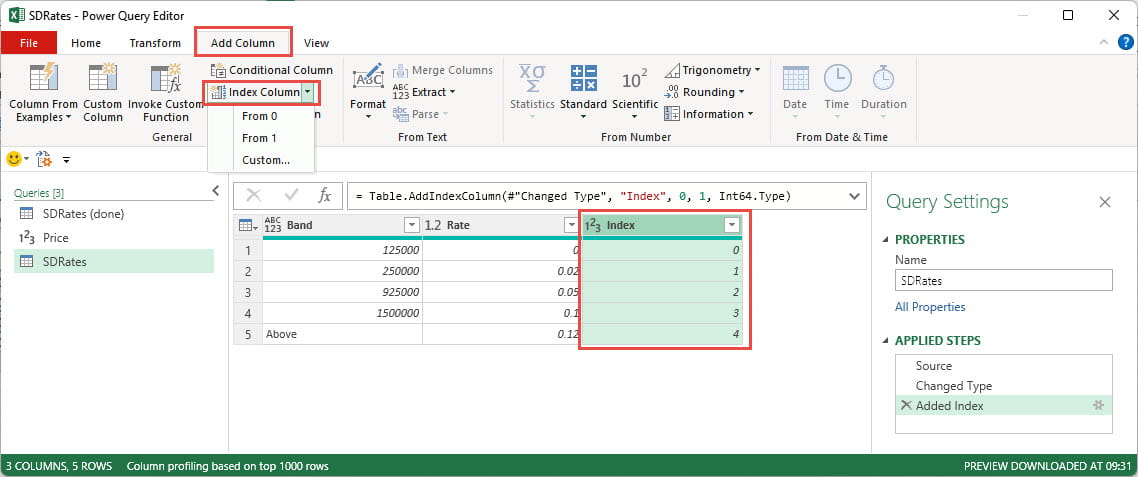Expand the formula bar dropdown chevron
Viewport: 1138px width, 477px height.
855,197
